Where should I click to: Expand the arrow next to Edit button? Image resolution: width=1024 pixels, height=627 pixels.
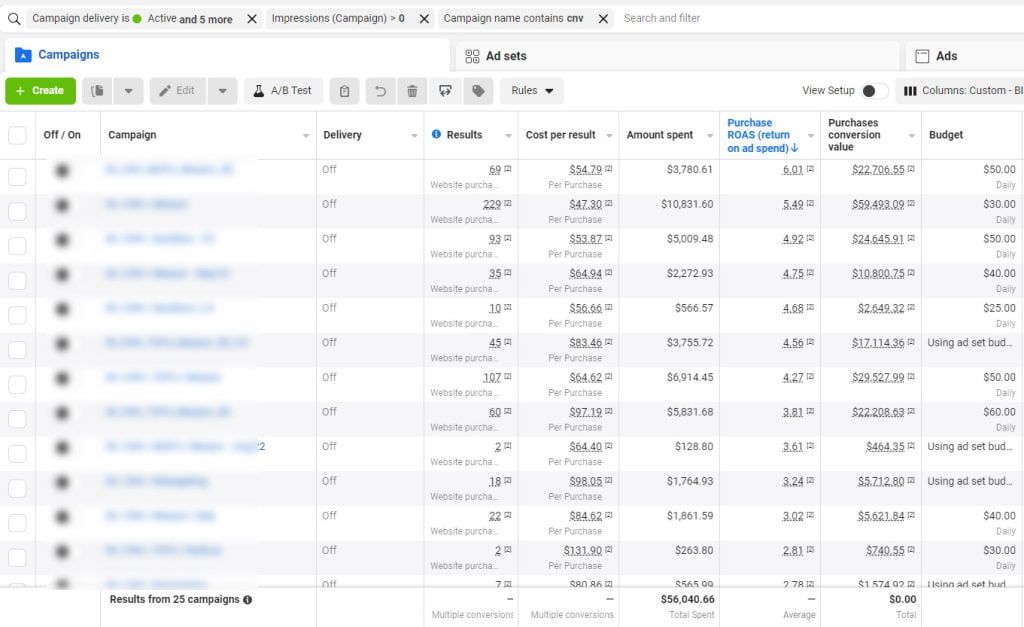[x=223, y=91]
